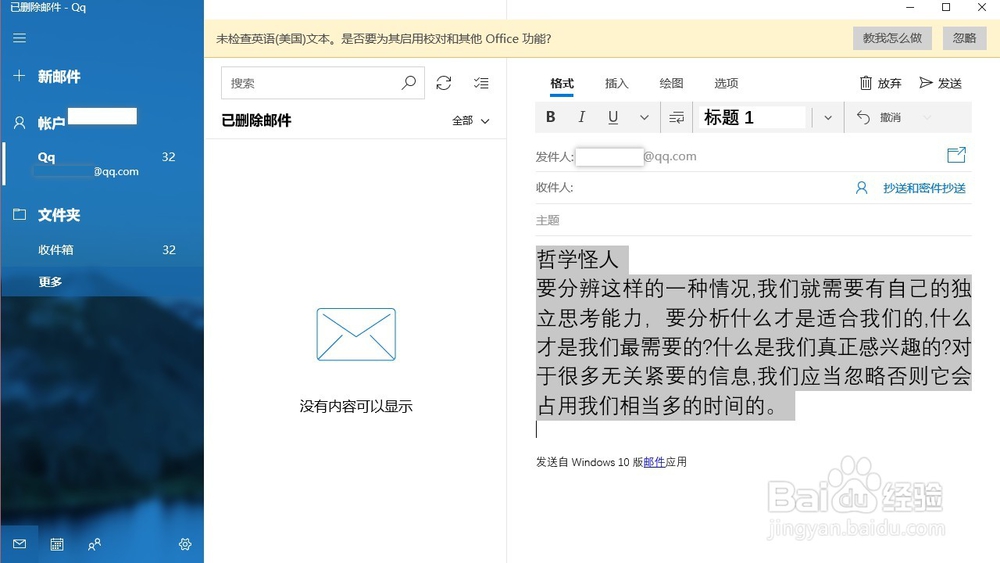1000x563 pixels.
Task: Discard the draft with 放弃
Action: 880,83
